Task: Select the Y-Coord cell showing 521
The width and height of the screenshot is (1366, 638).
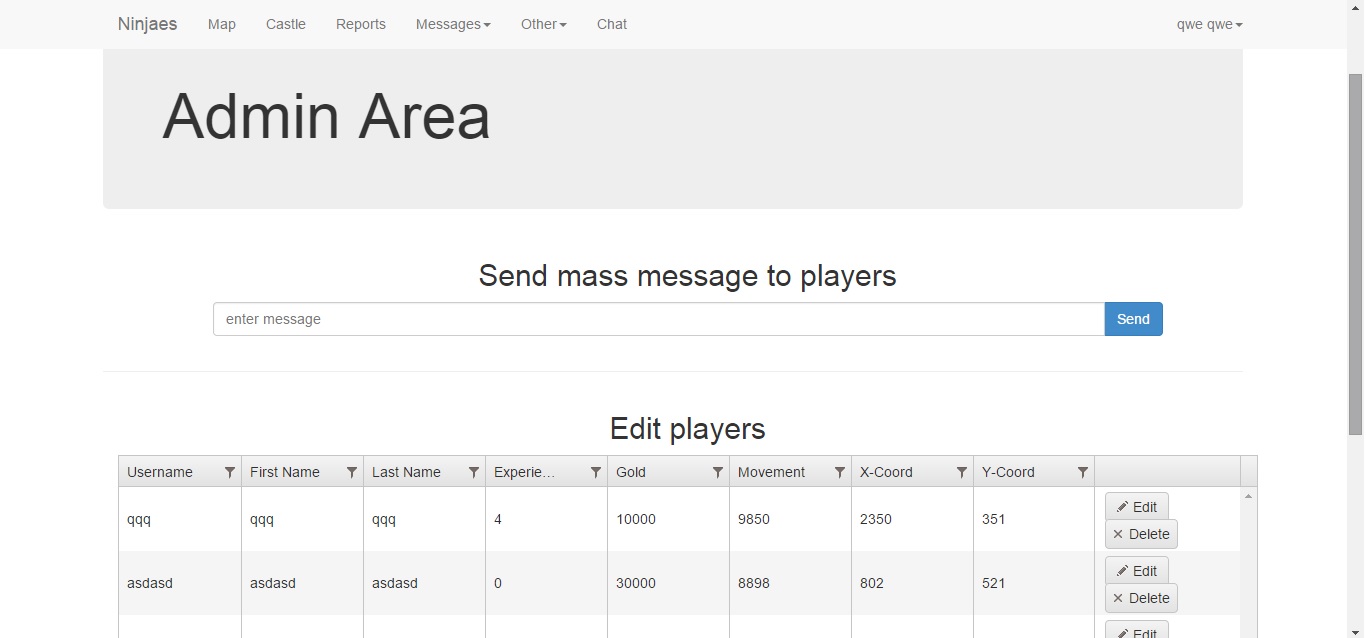Action: [x=1034, y=583]
